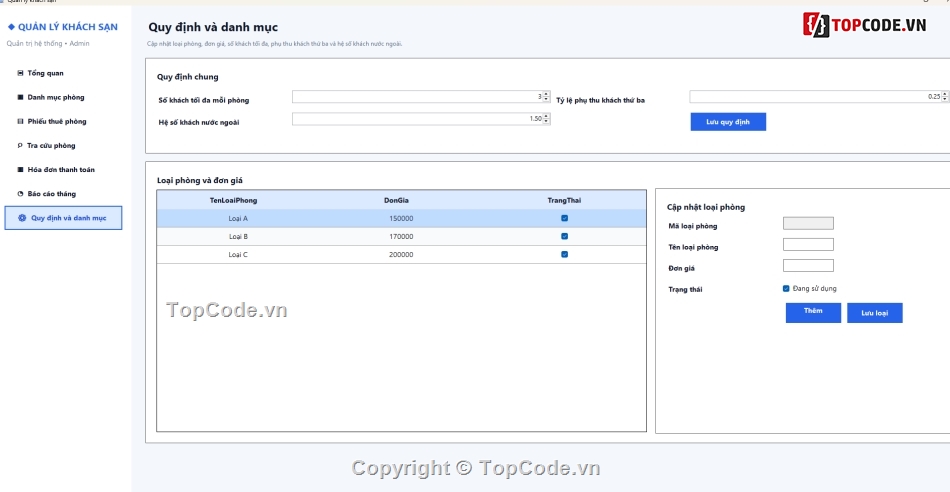Select the Loại C row name
Viewport: 950px width, 492px height.
238,255
